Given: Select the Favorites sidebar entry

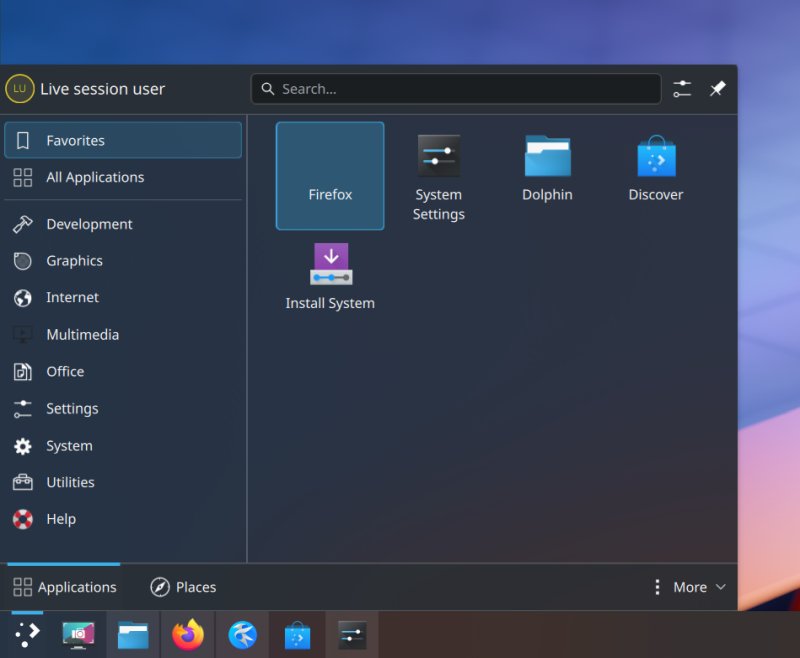Looking at the screenshot, I should [75, 140].
